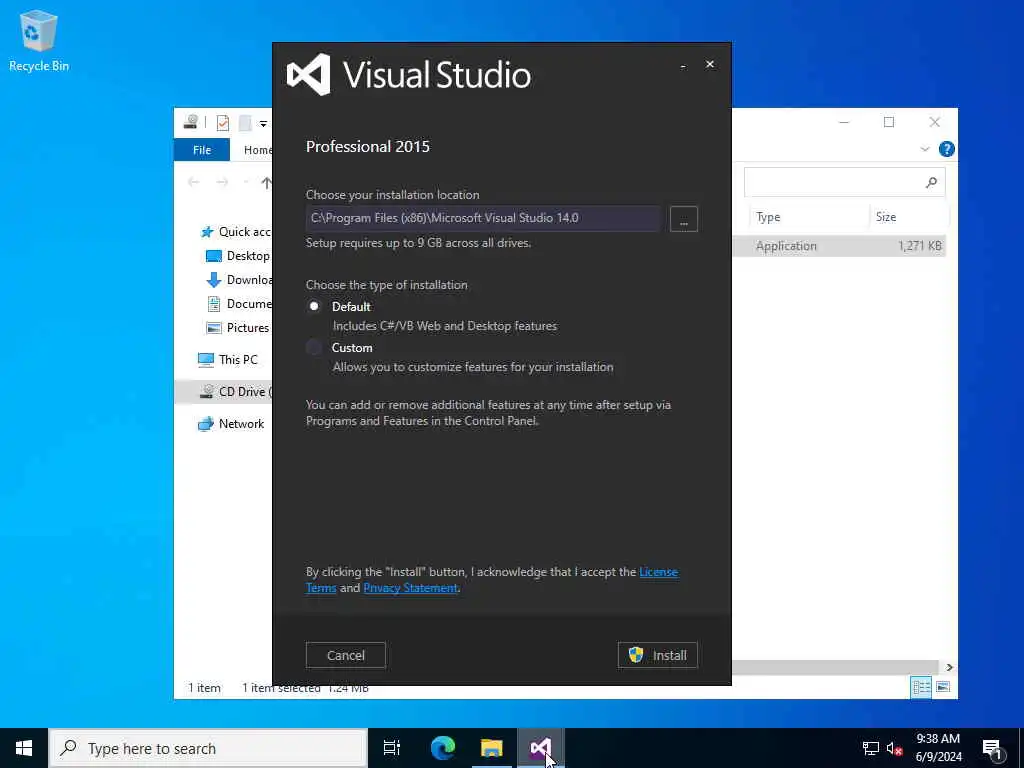This screenshot has height=768, width=1024.
Task: Click the horizontal scrollbar right arrow in Explorer
Action: pyautogui.click(x=950, y=667)
